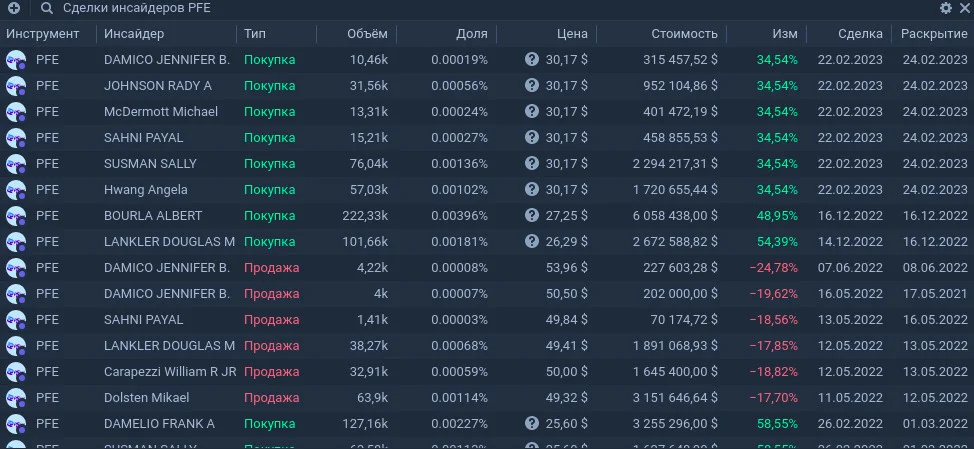This screenshot has height=449, width=974.
Task: Click the share value 0.00396%
Action: coord(460,215)
